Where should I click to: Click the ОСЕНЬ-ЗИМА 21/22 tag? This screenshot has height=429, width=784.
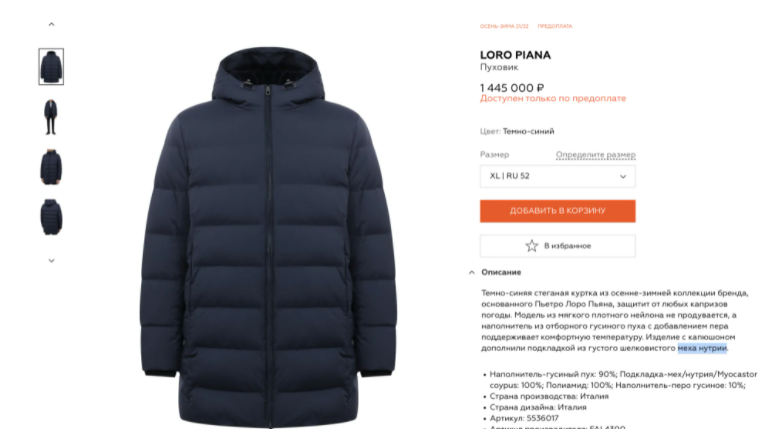coord(504,26)
